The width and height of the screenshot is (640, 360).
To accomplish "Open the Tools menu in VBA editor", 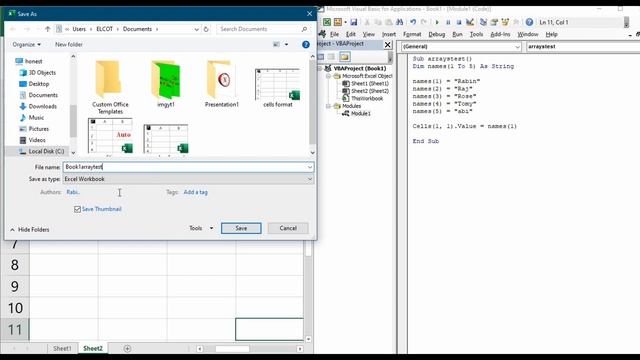I will tap(476, 34).
